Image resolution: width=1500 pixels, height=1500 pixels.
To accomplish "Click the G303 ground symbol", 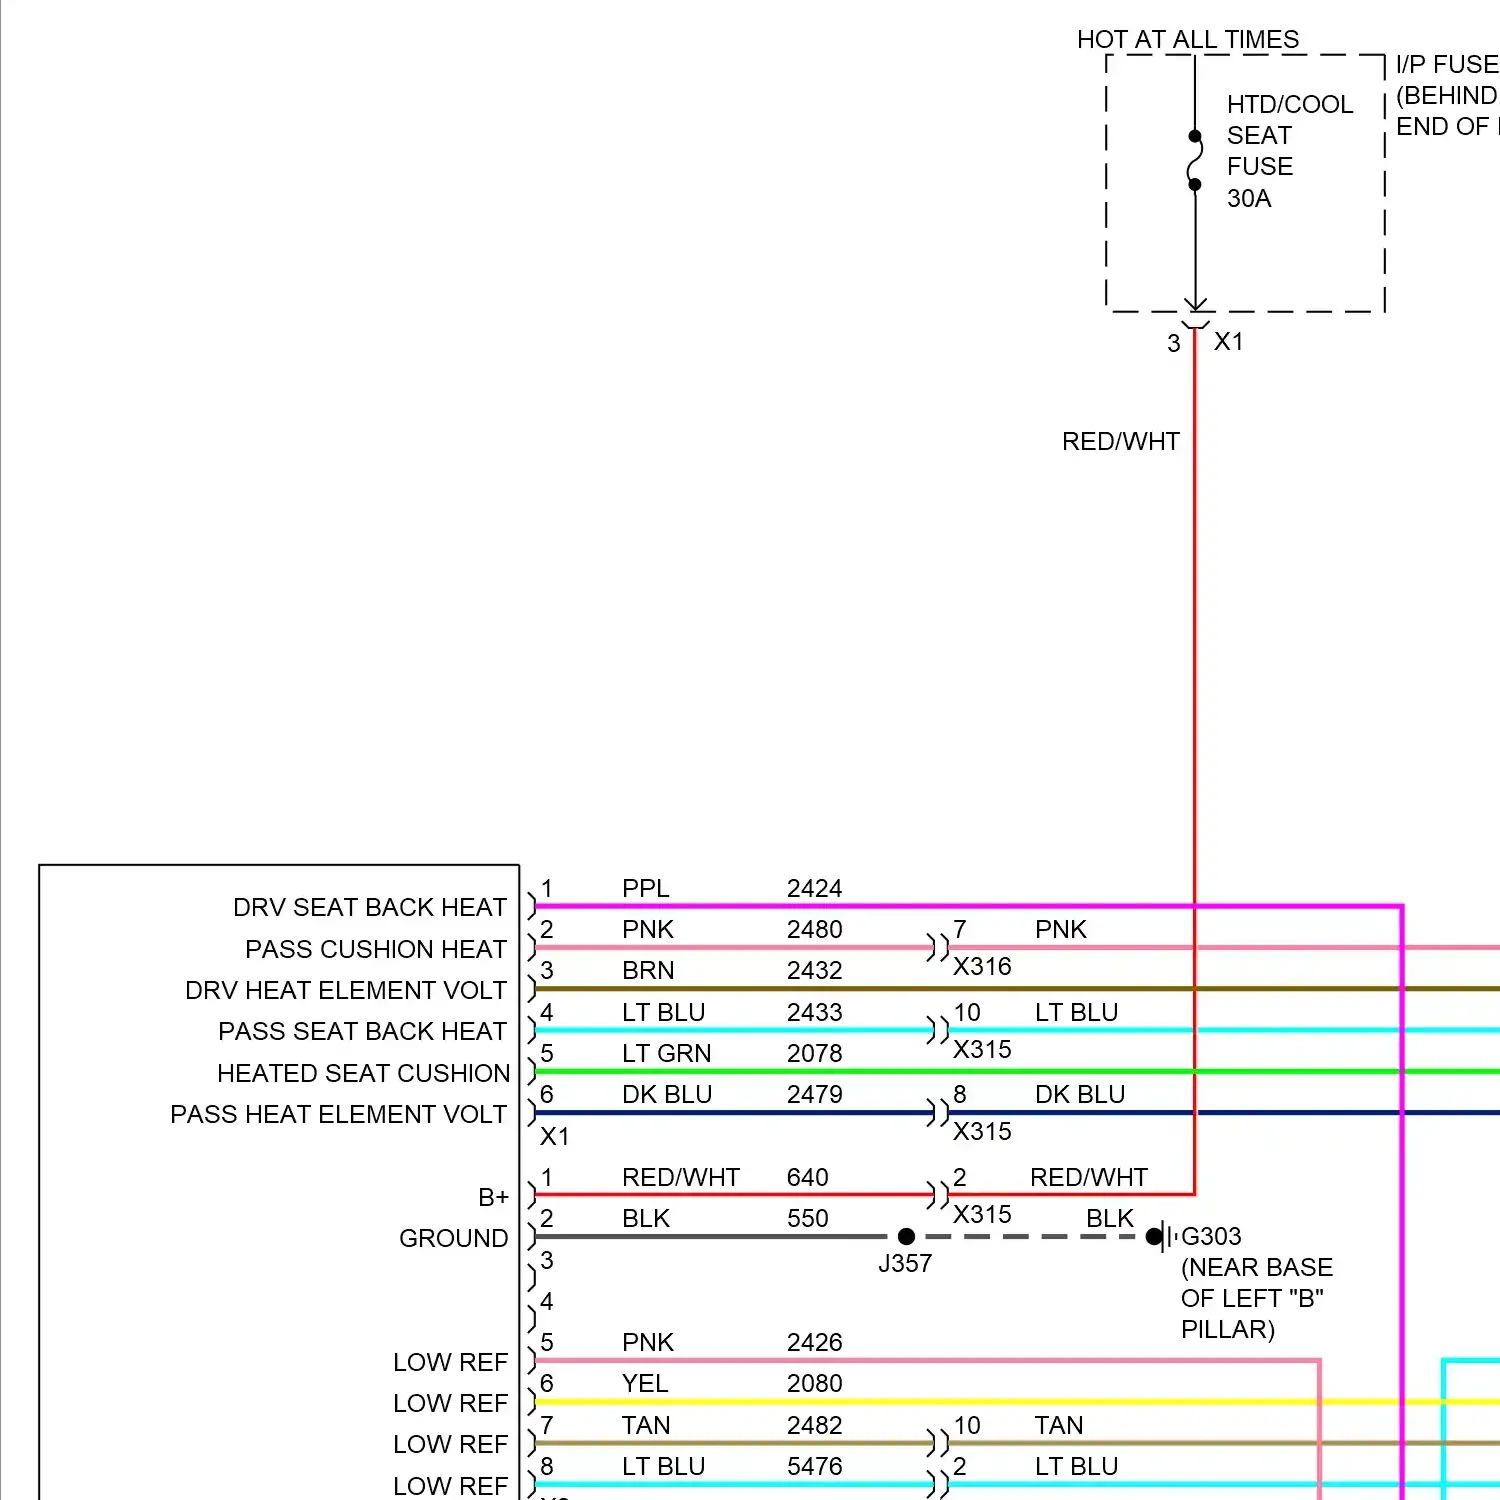I will point(1161,1237).
